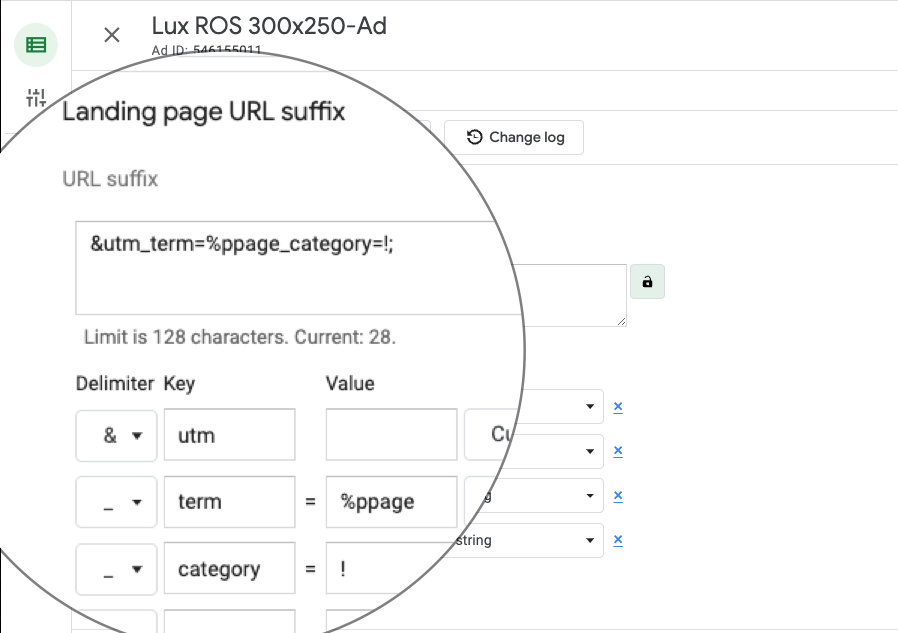Open the category row delimiter selector

116,569
